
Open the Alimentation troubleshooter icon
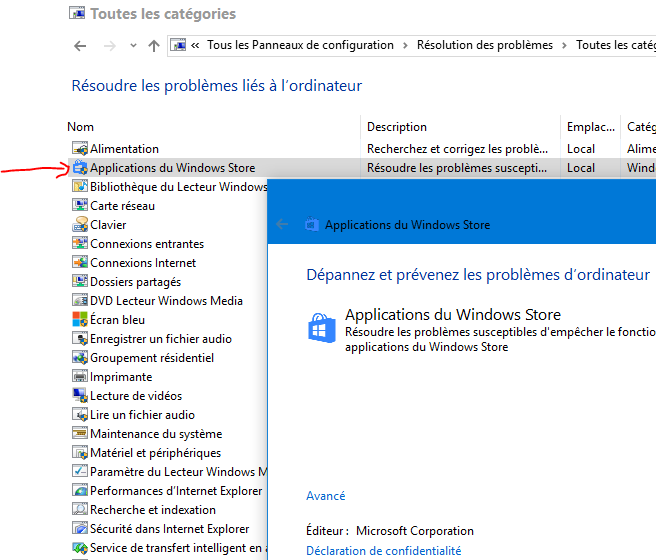coord(80,148)
